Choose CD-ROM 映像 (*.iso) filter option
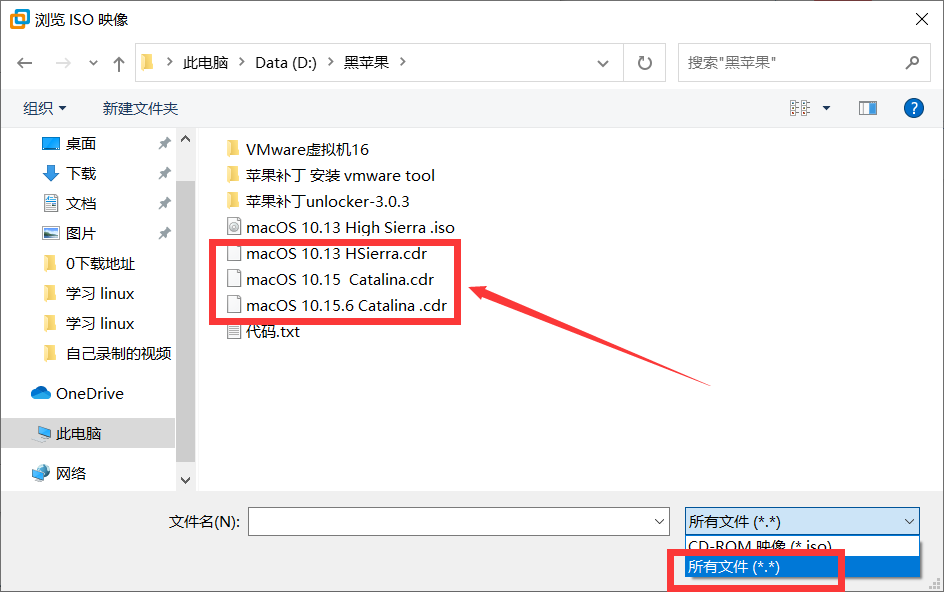This screenshot has height=592, width=944. coord(802,546)
